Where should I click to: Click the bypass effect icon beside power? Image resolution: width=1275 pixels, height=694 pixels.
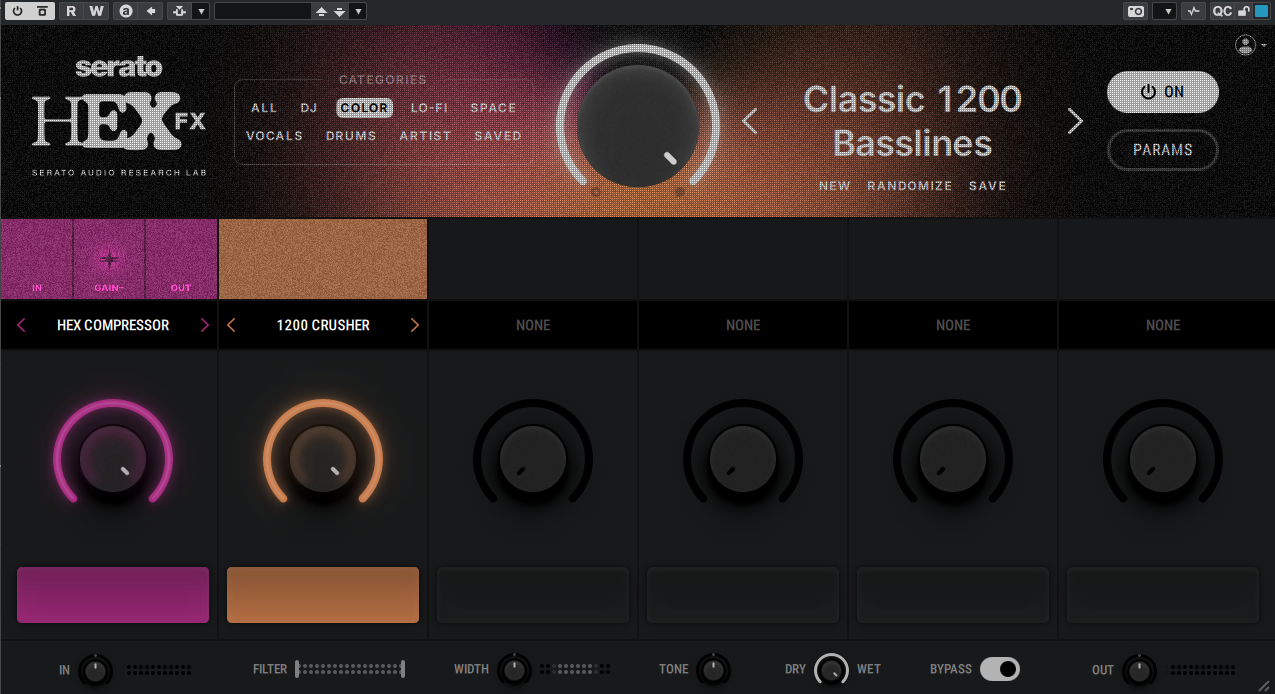41,11
